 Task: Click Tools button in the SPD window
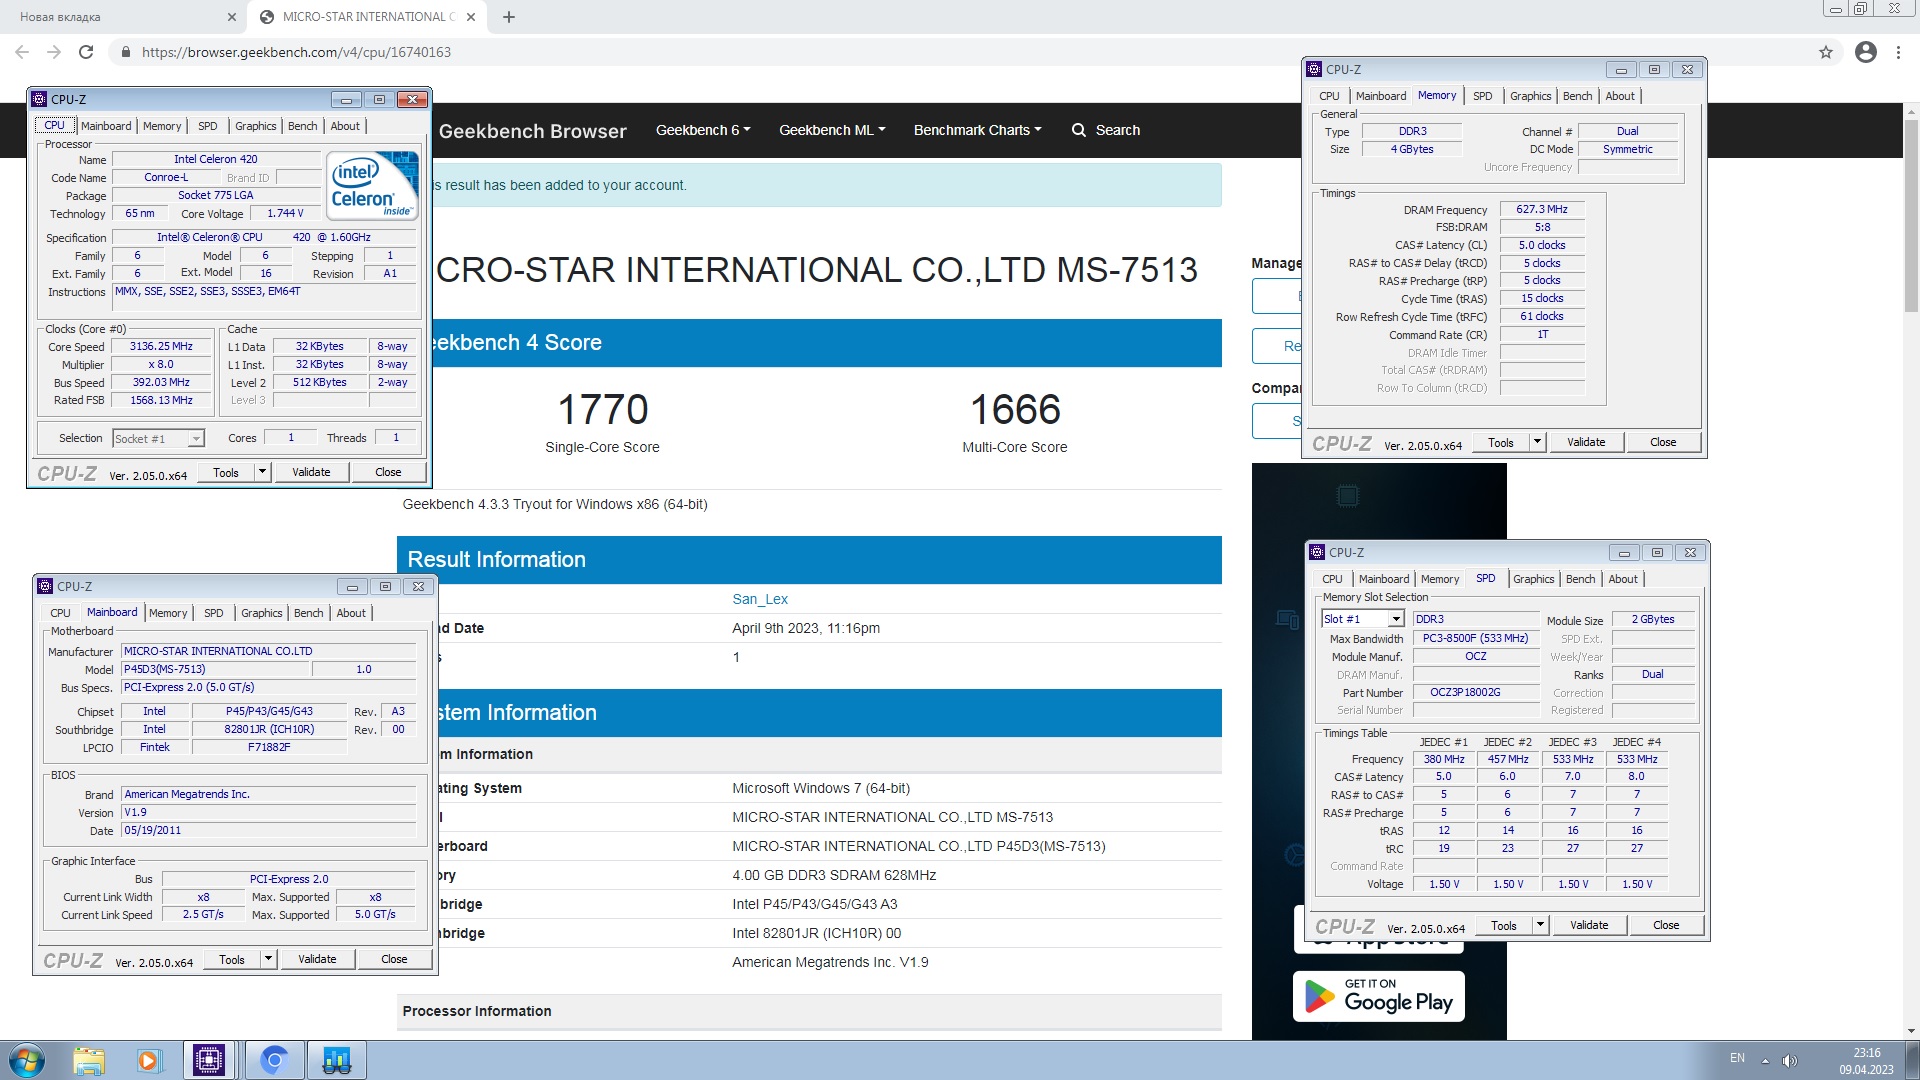point(1504,925)
